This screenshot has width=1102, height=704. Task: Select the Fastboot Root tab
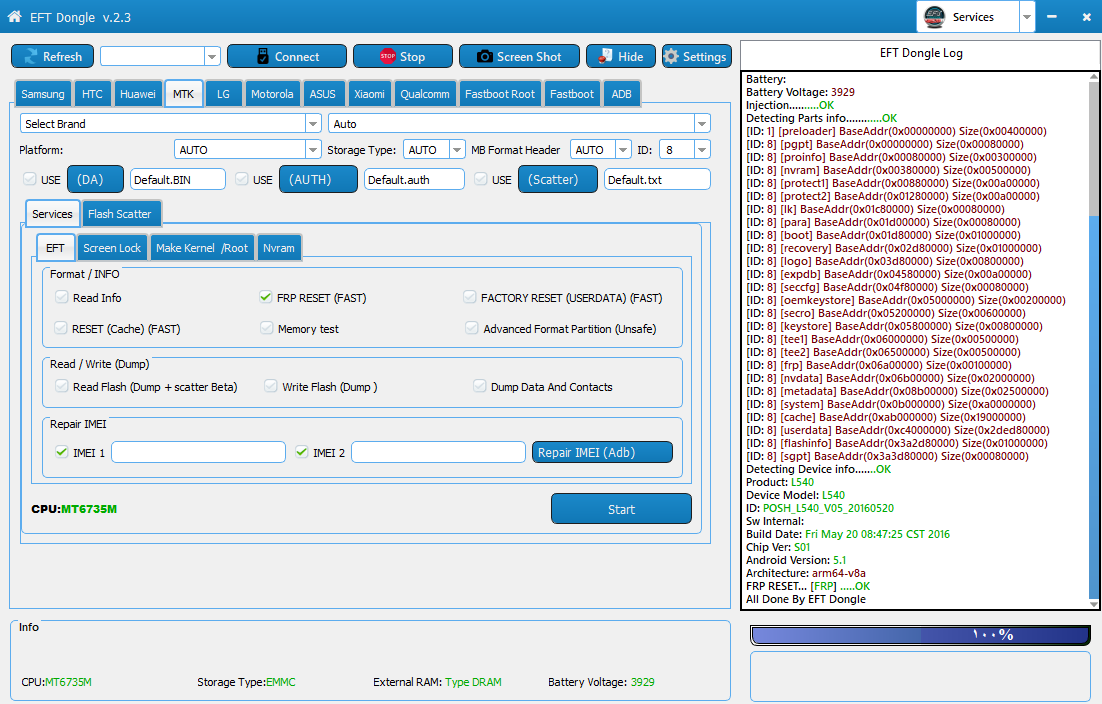(x=500, y=94)
